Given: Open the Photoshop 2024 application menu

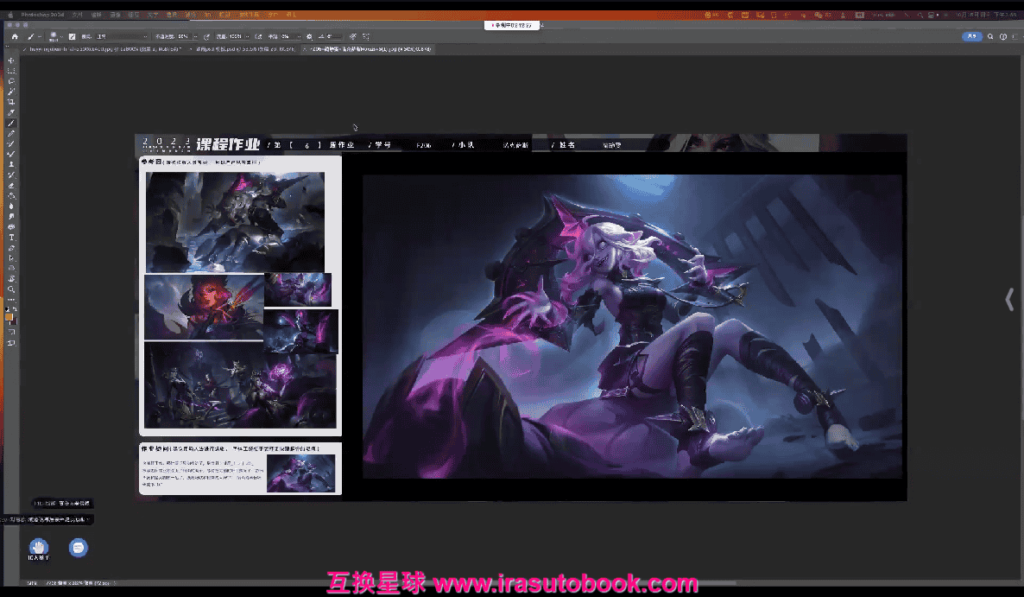Looking at the screenshot, I should (42, 14).
